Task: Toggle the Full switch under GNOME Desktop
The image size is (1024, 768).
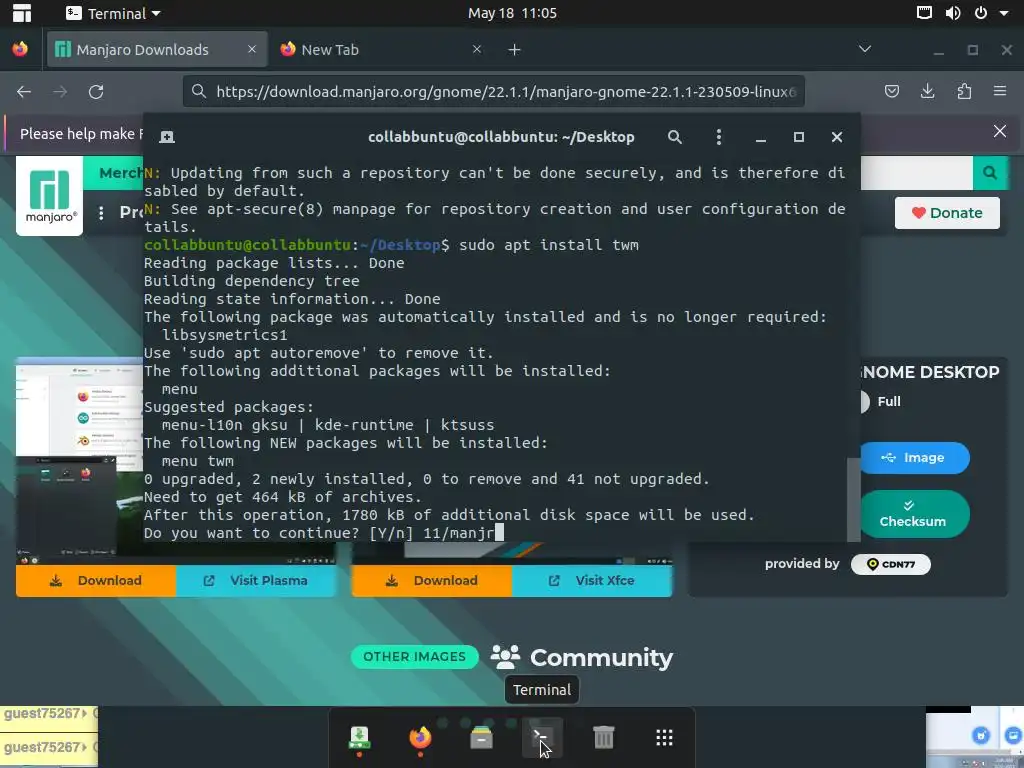Action: [863, 402]
